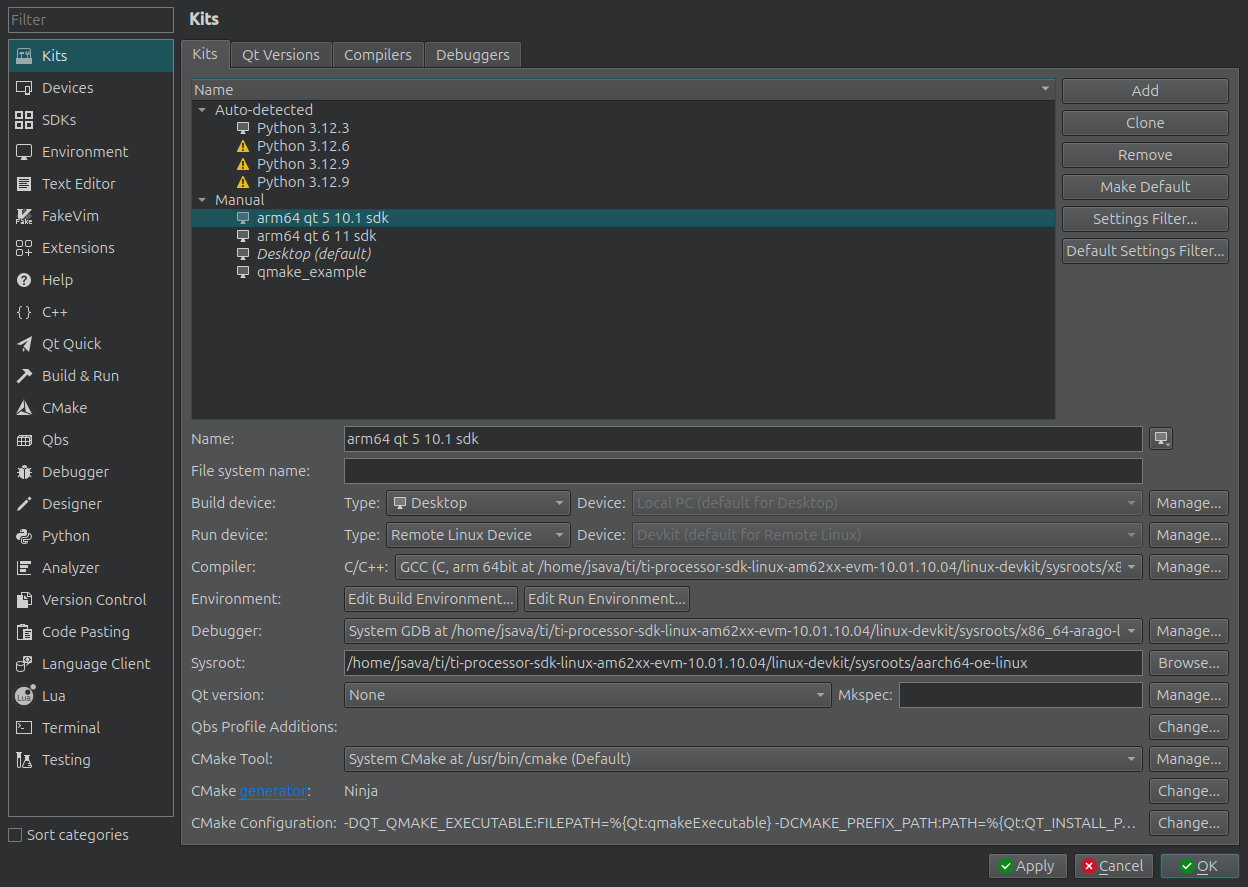This screenshot has height=887, width=1248.
Task: Confirm settings with the OK button
Action: pos(1200,866)
